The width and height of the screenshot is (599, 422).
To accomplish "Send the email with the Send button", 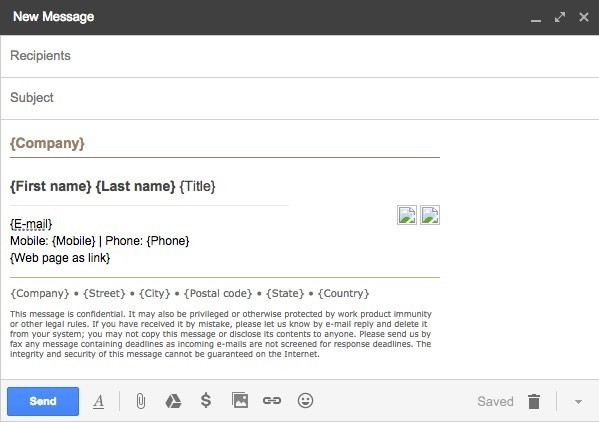I will 43,401.
